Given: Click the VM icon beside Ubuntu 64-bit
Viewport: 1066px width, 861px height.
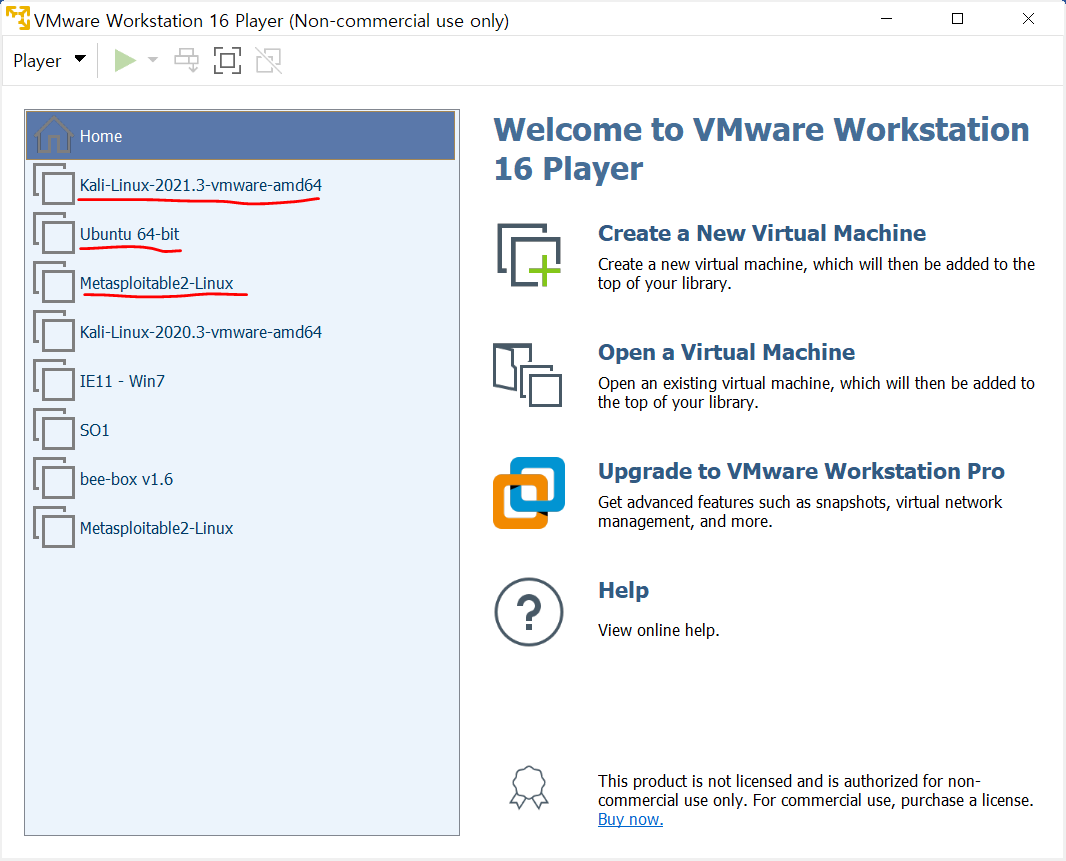Looking at the screenshot, I should 54,233.
